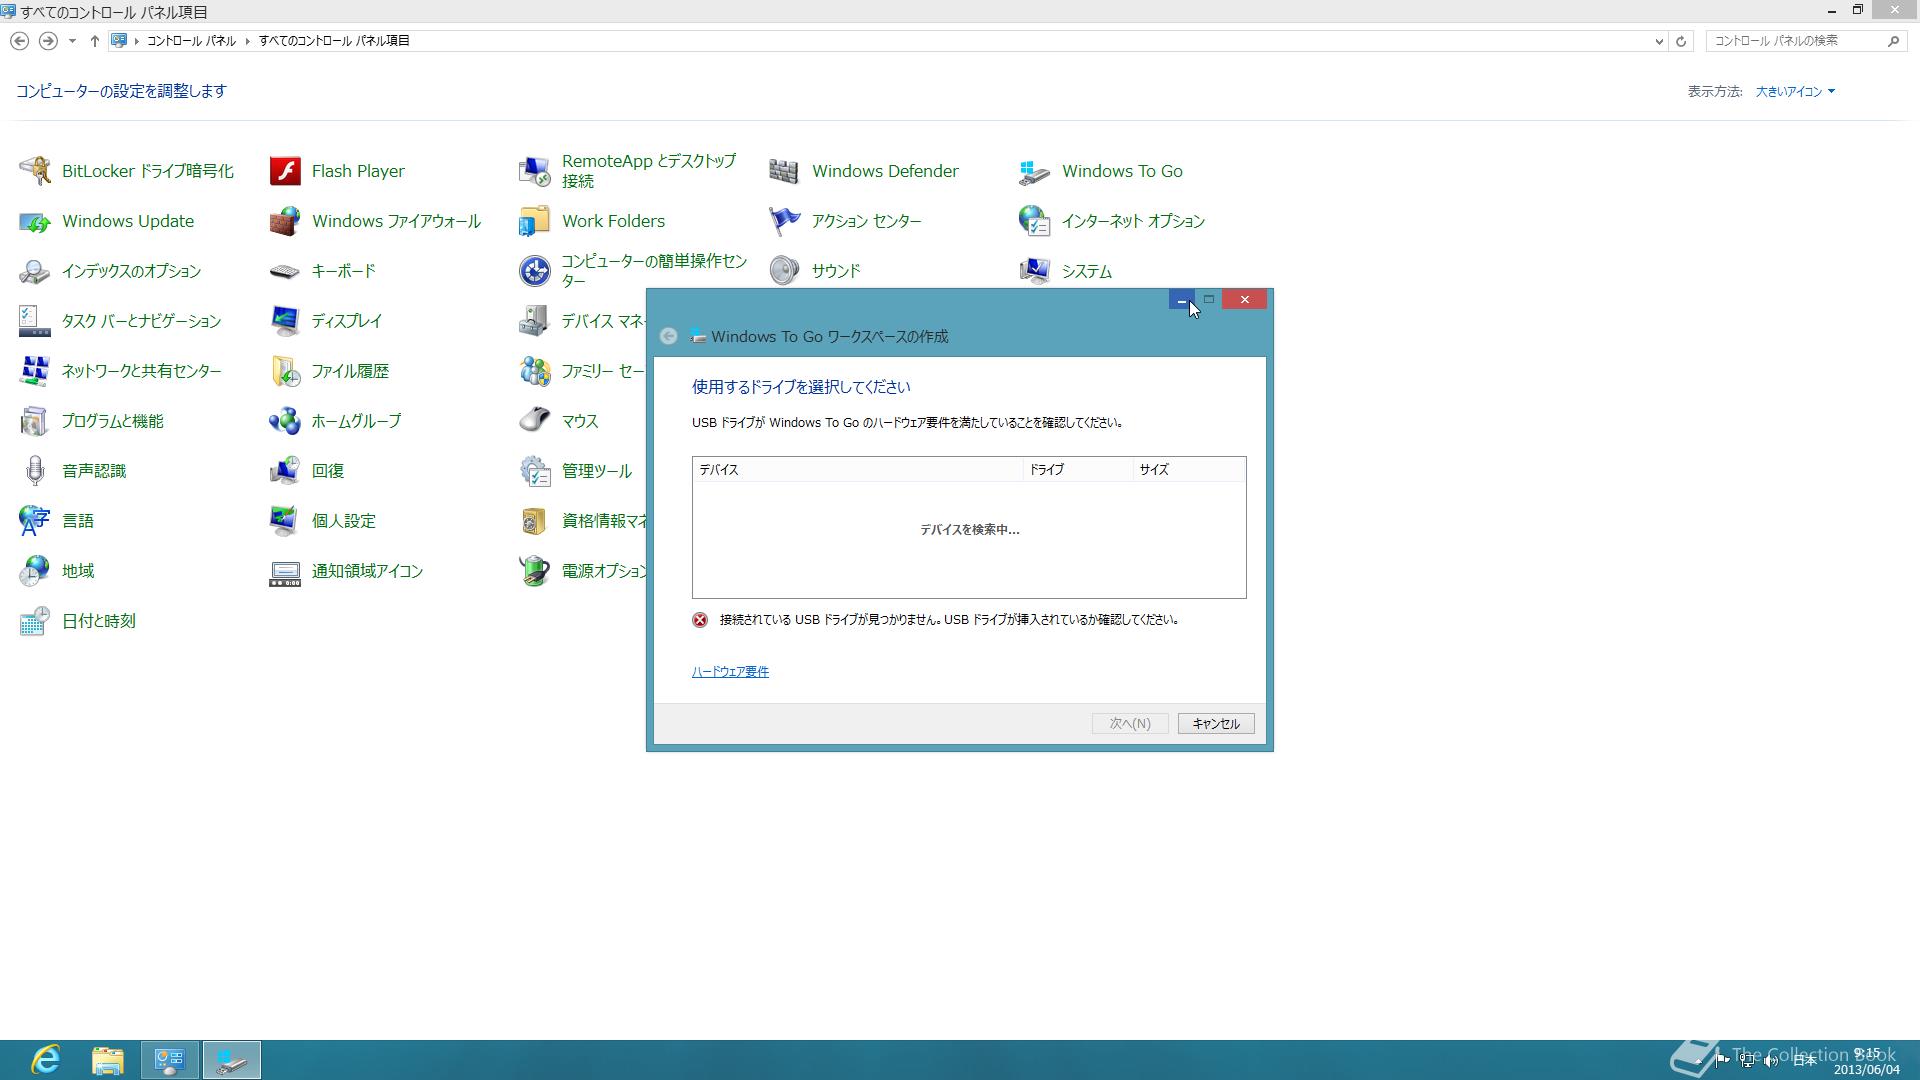The width and height of the screenshot is (1920, 1080).
Task: Open Windows Update icon
Action: 35,221
